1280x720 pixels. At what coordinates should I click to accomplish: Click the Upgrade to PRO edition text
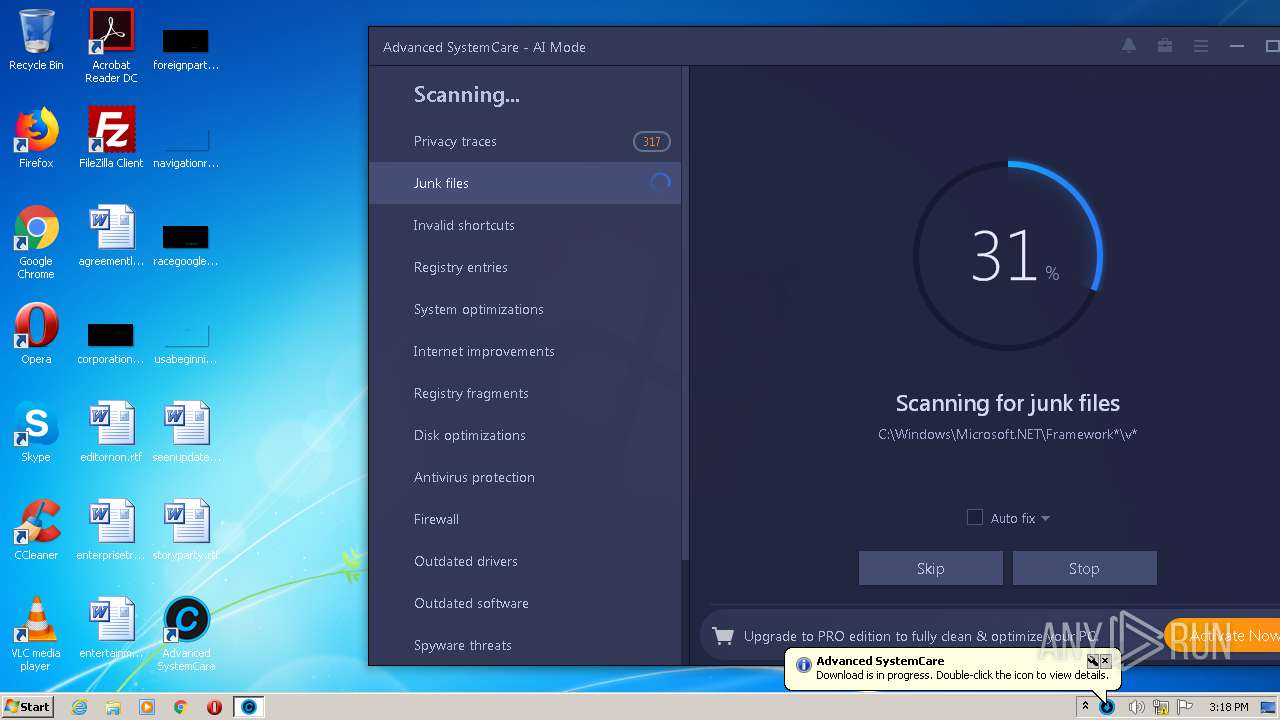coord(920,636)
